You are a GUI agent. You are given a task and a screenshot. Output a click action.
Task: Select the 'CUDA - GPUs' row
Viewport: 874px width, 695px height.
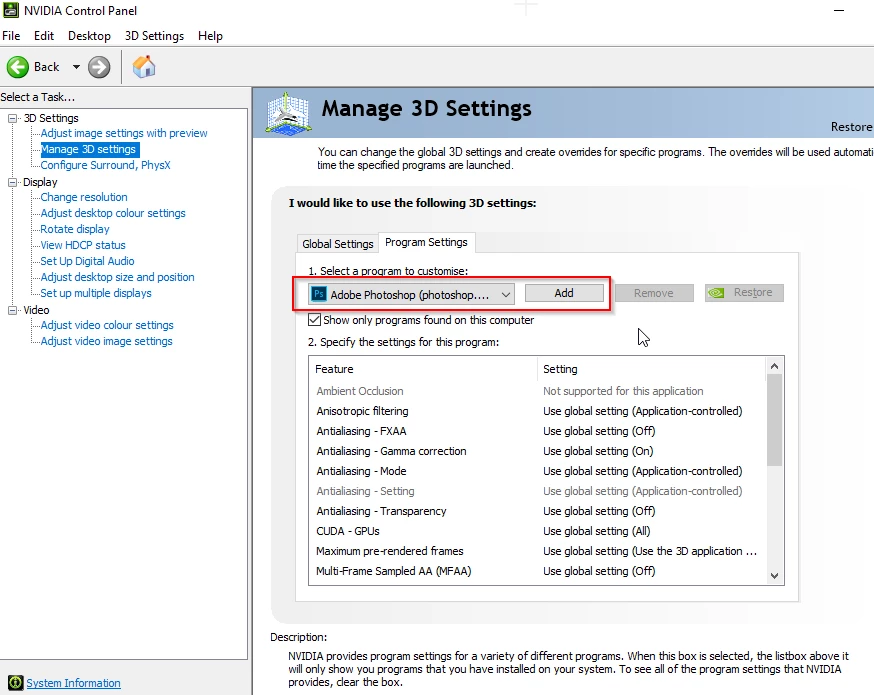click(x=537, y=531)
